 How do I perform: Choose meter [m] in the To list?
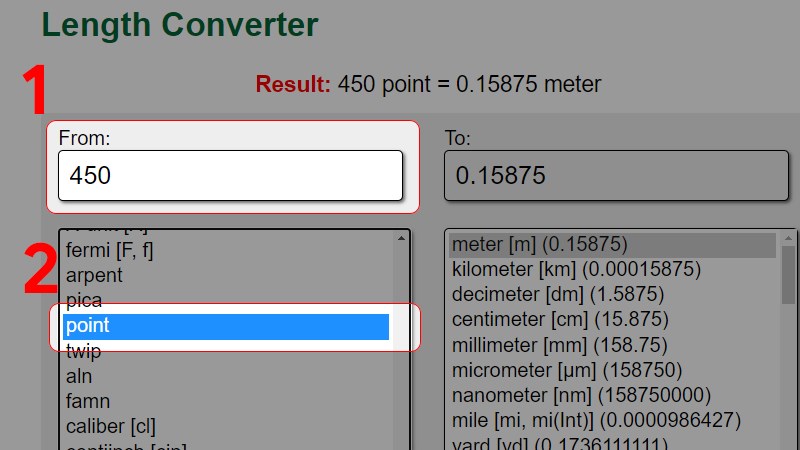(612, 244)
